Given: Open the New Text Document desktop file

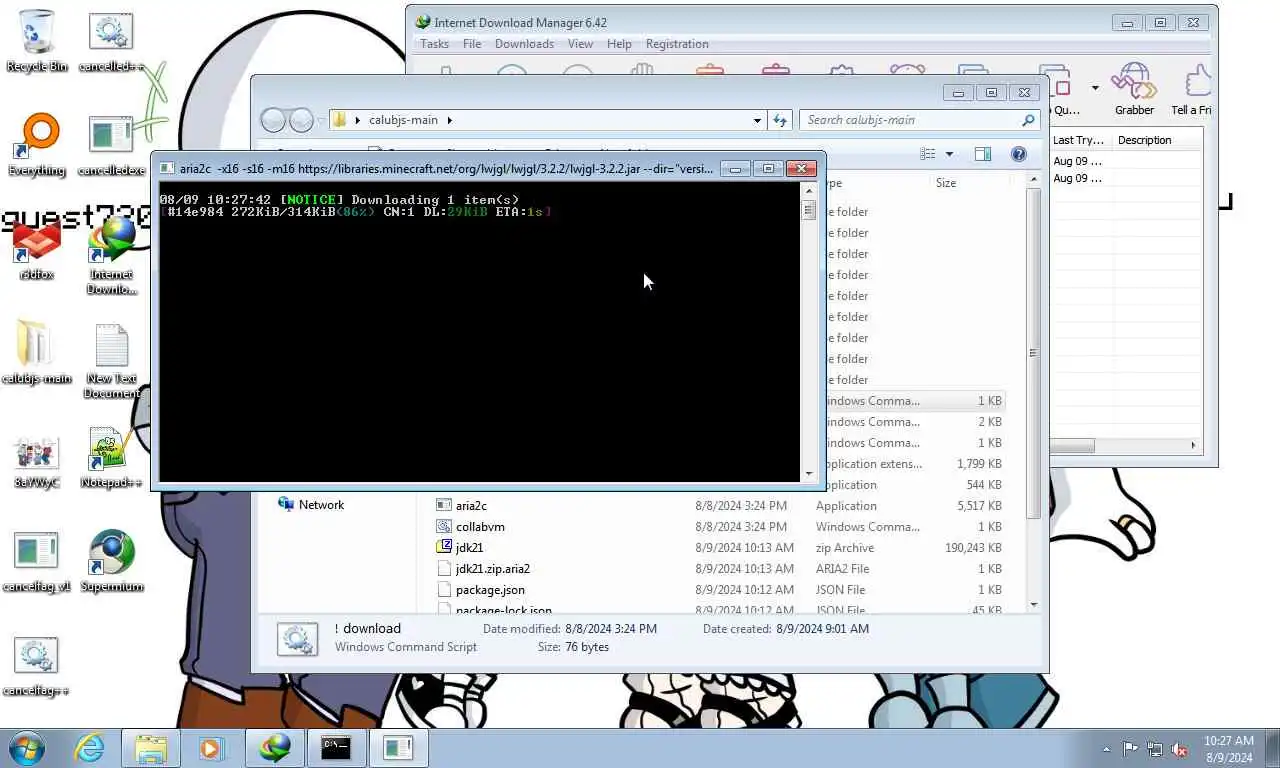Looking at the screenshot, I should point(111,360).
